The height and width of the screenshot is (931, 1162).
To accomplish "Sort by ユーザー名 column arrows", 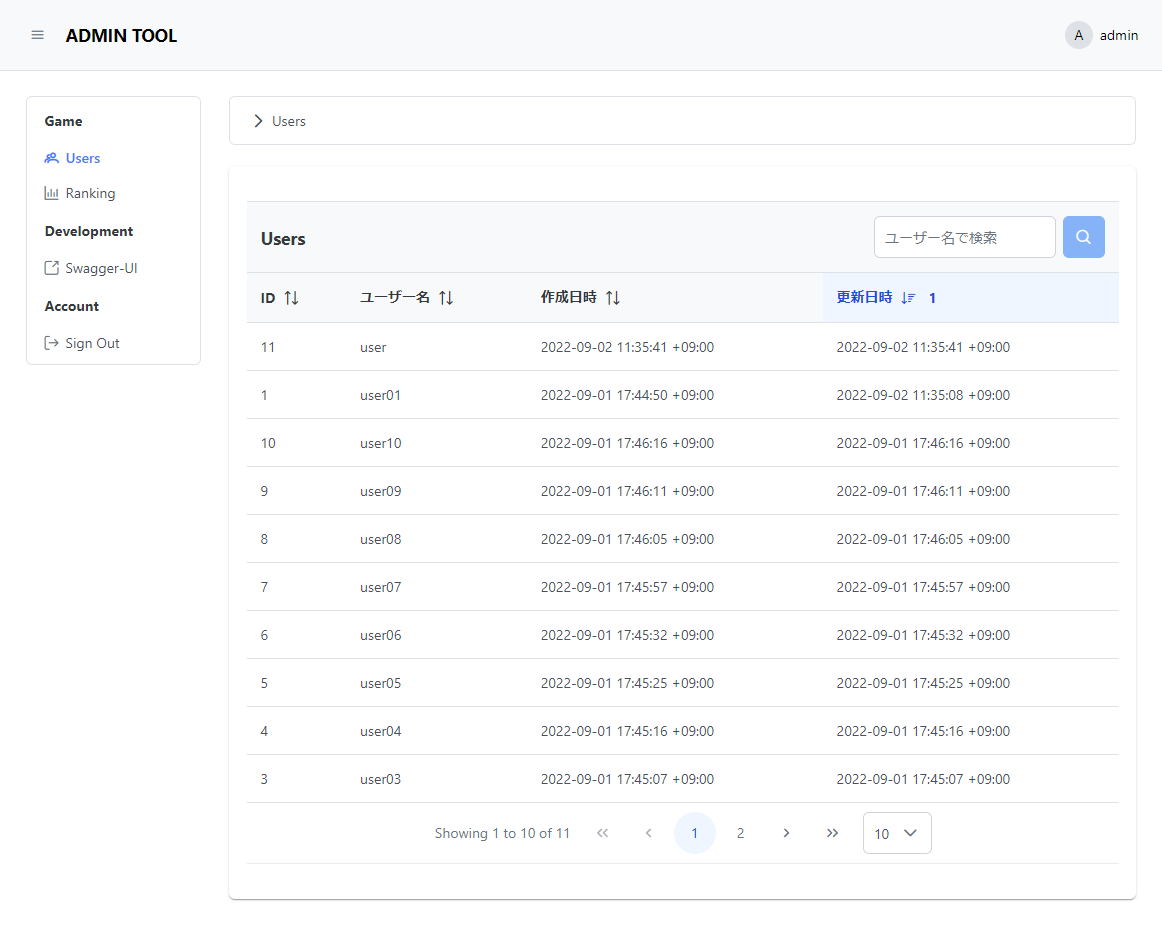I will point(445,298).
